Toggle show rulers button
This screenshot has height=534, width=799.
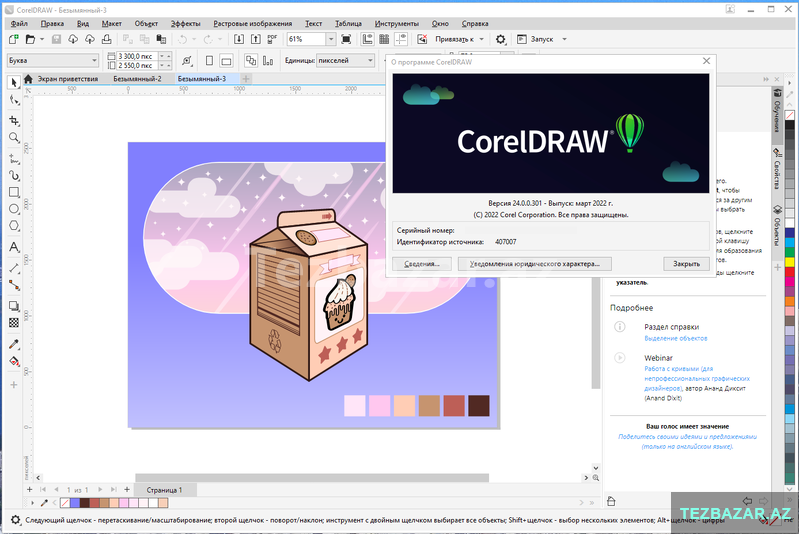367,39
